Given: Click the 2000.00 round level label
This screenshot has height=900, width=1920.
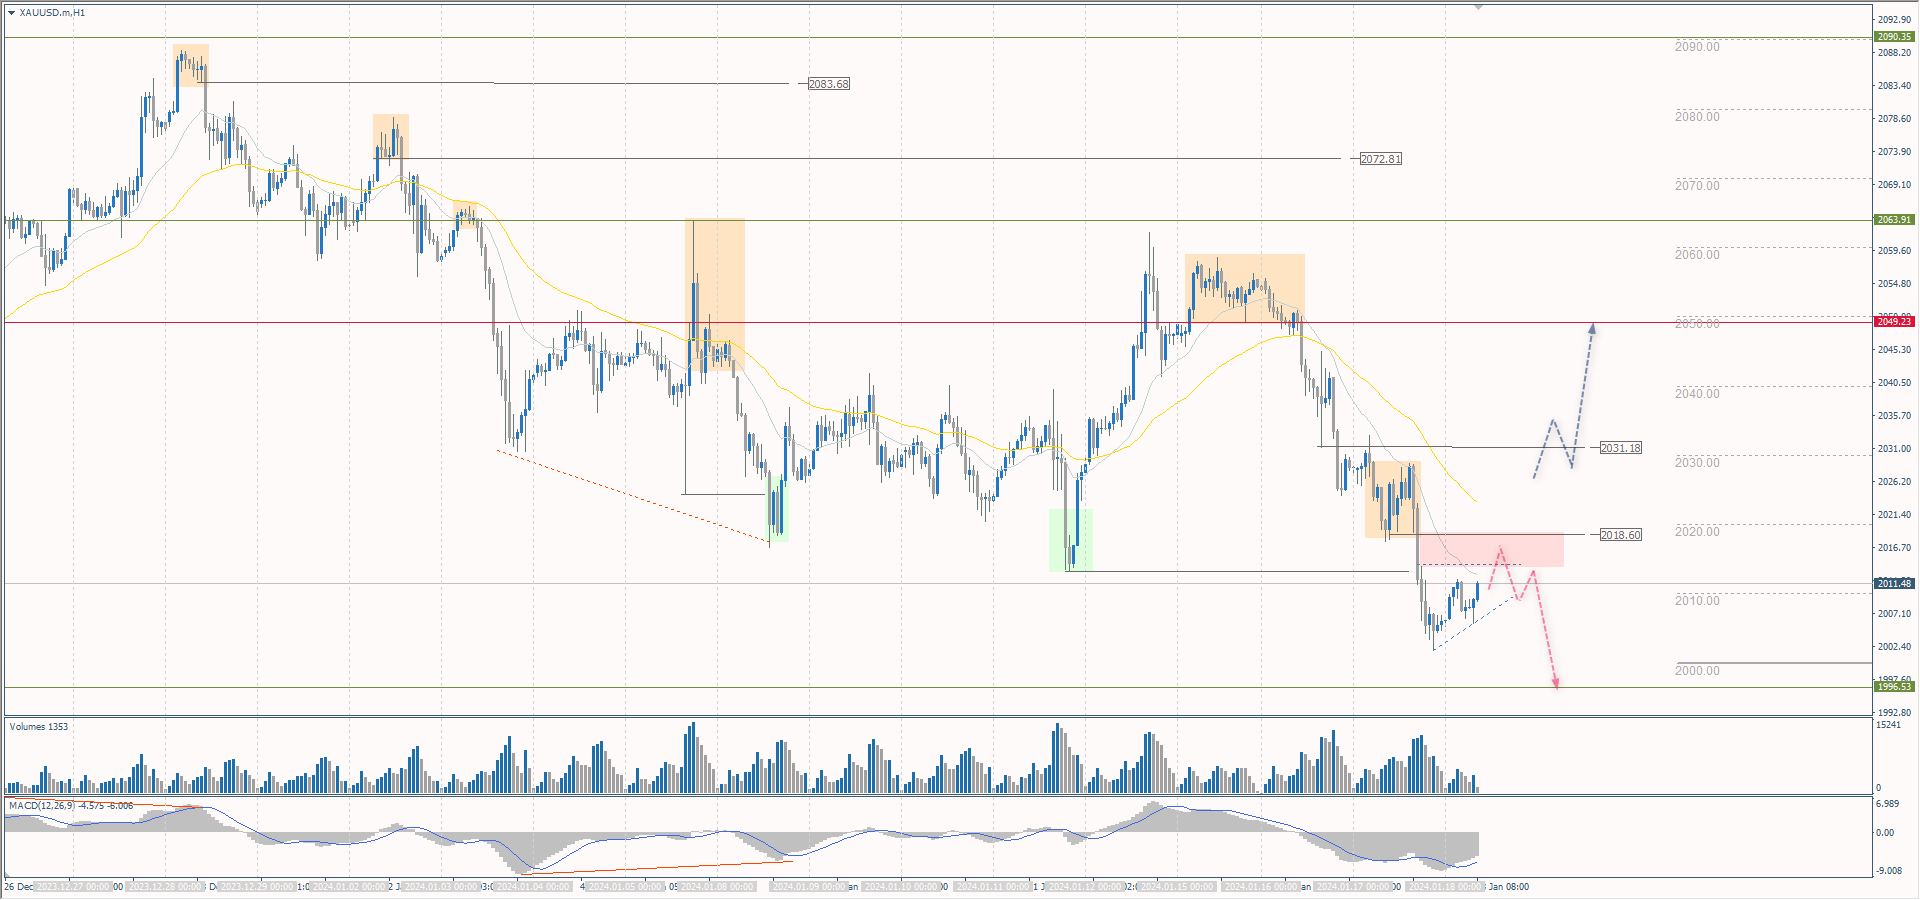Looking at the screenshot, I should pyautogui.click(x=1698, y=671).
